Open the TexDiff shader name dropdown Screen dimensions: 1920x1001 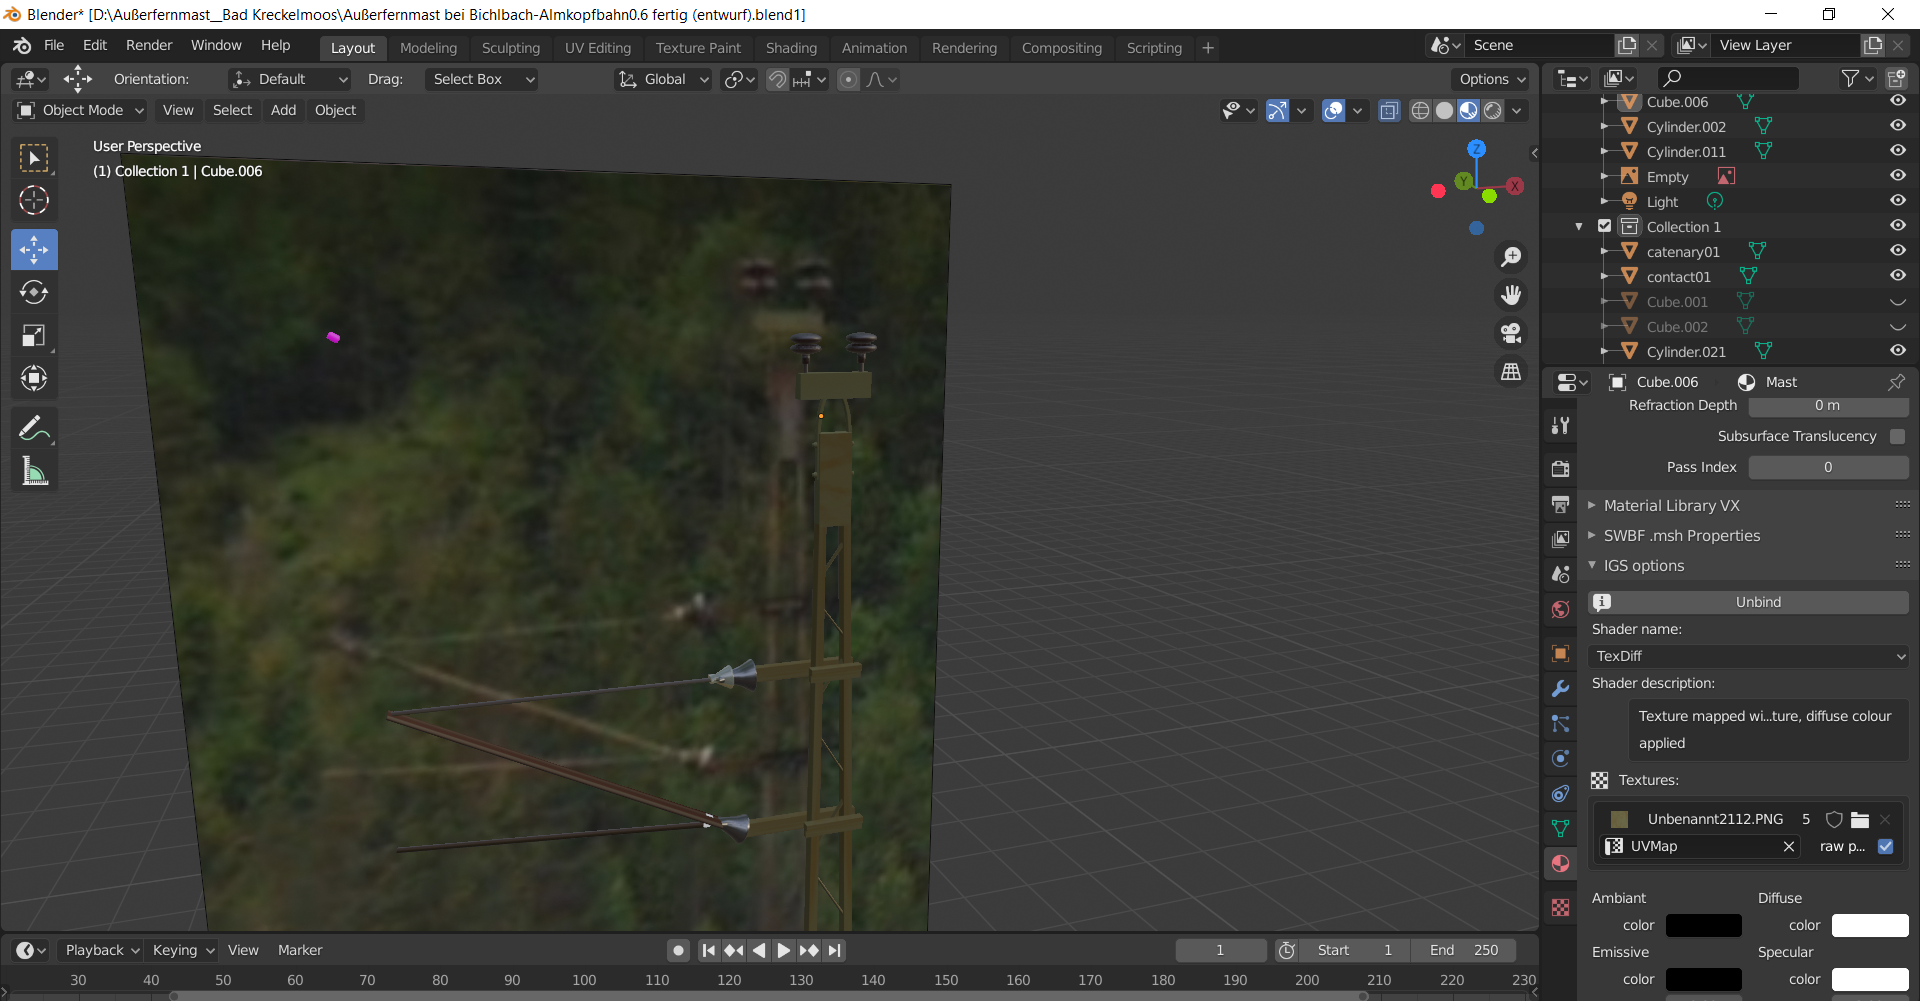pyautogui.click(x=1748, y=656)
